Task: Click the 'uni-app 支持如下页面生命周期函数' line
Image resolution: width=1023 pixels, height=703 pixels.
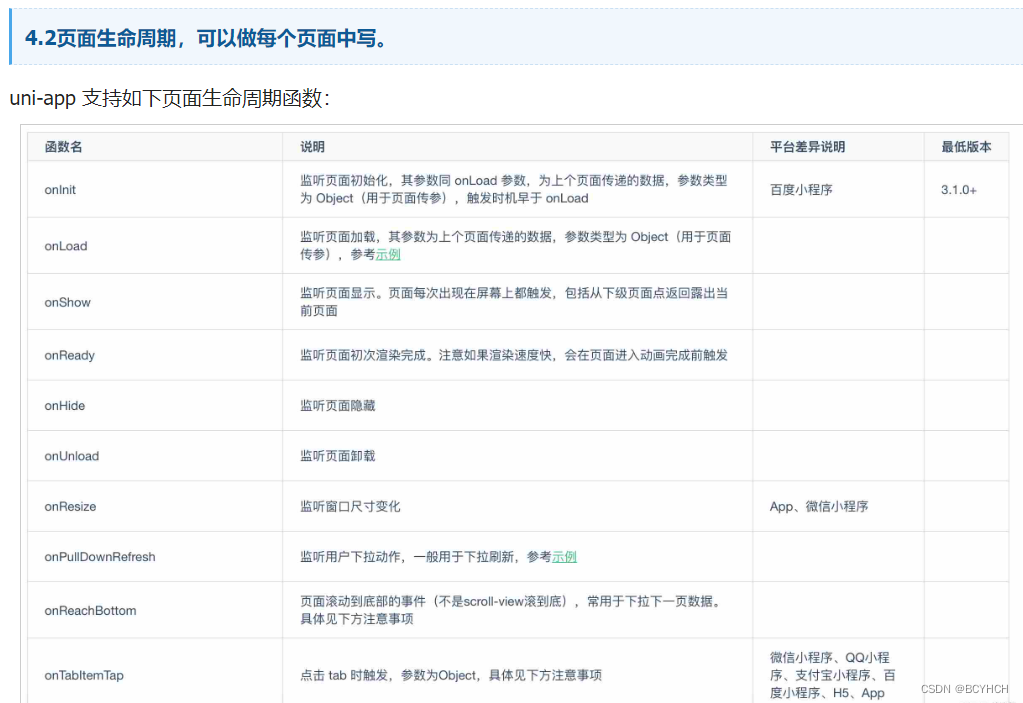Action: (170, 98)
